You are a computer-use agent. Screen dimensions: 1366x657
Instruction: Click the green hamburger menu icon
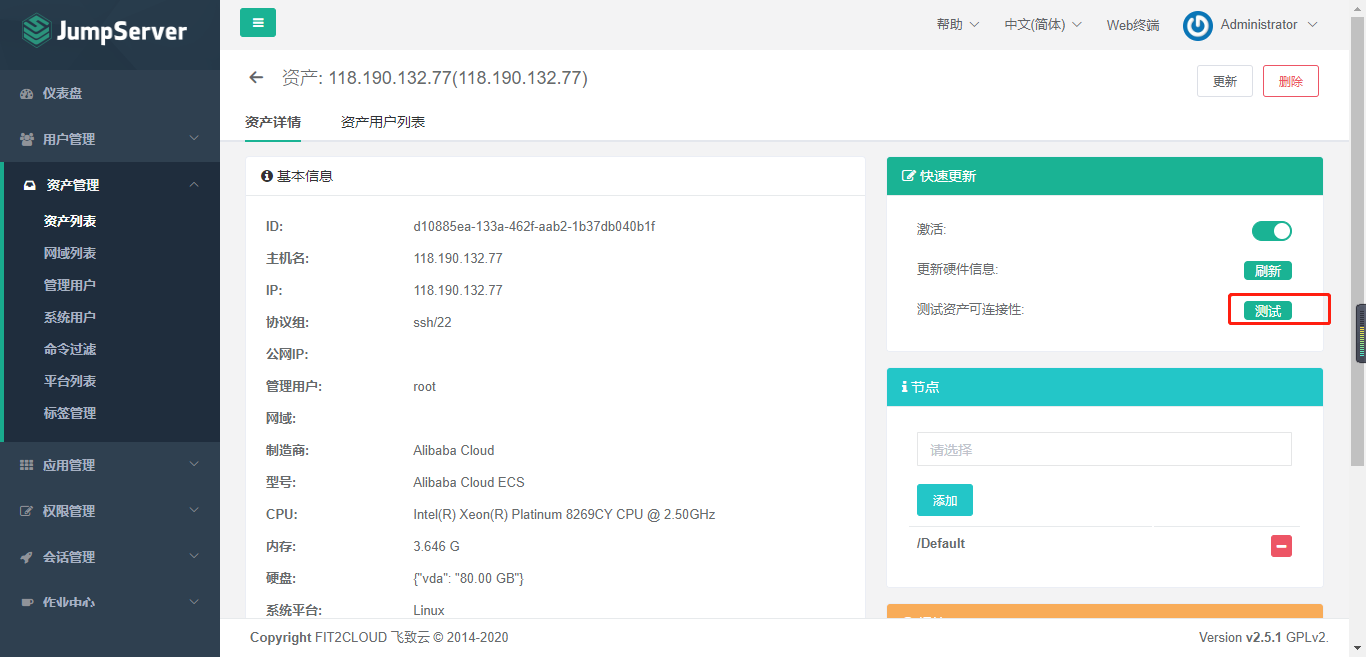coord(257,21)
